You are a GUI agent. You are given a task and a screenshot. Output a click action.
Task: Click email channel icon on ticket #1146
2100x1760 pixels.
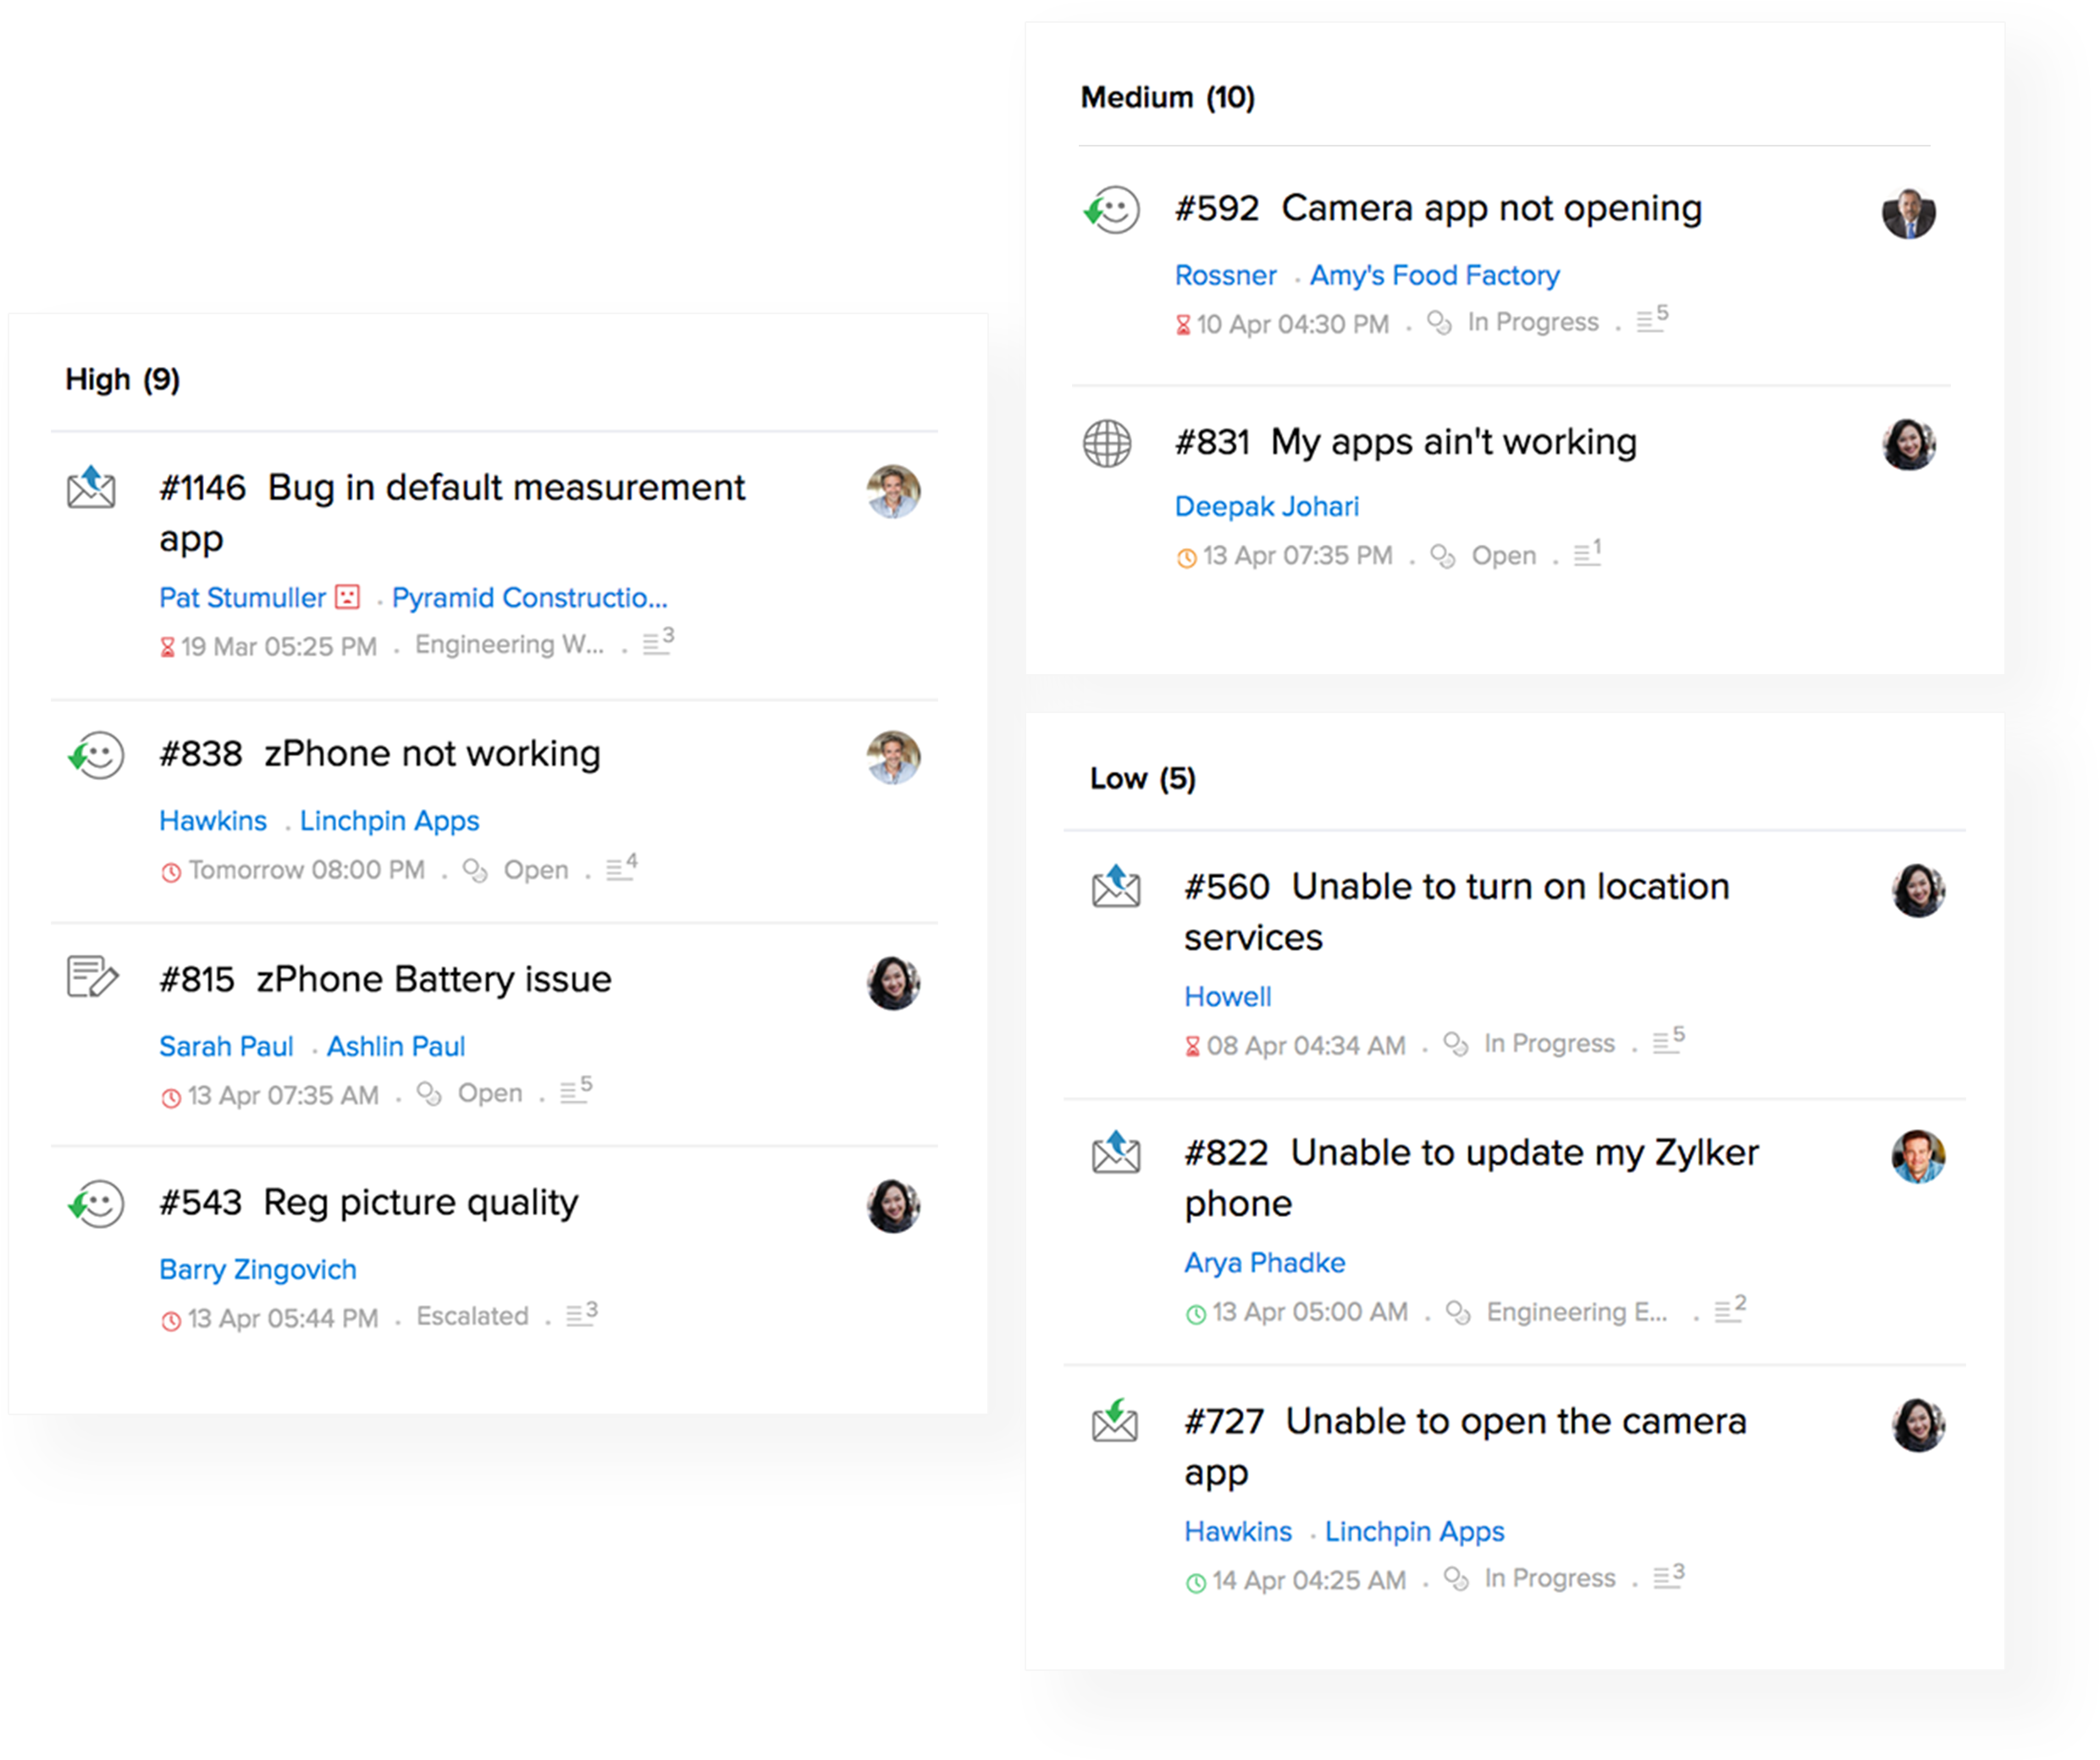[x=91, y=487]
